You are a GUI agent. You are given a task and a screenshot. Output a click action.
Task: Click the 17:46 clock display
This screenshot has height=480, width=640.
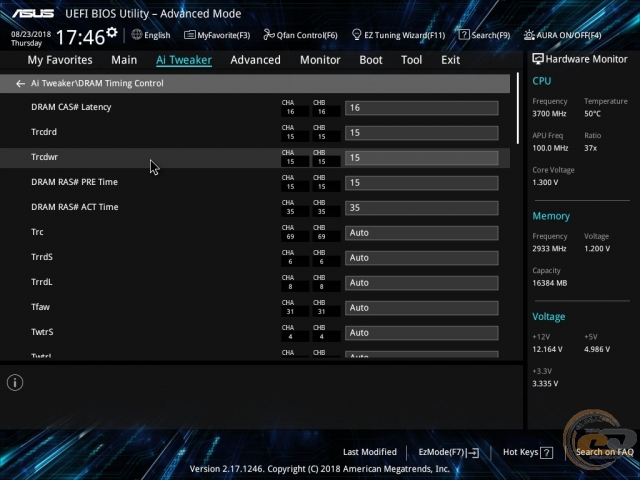[80, 37]
